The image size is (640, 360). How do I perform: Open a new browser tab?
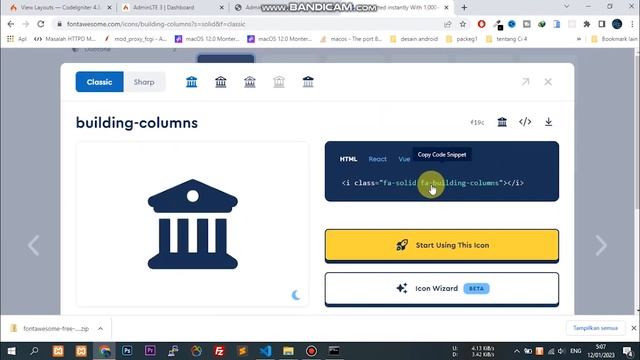coord(464,7)
